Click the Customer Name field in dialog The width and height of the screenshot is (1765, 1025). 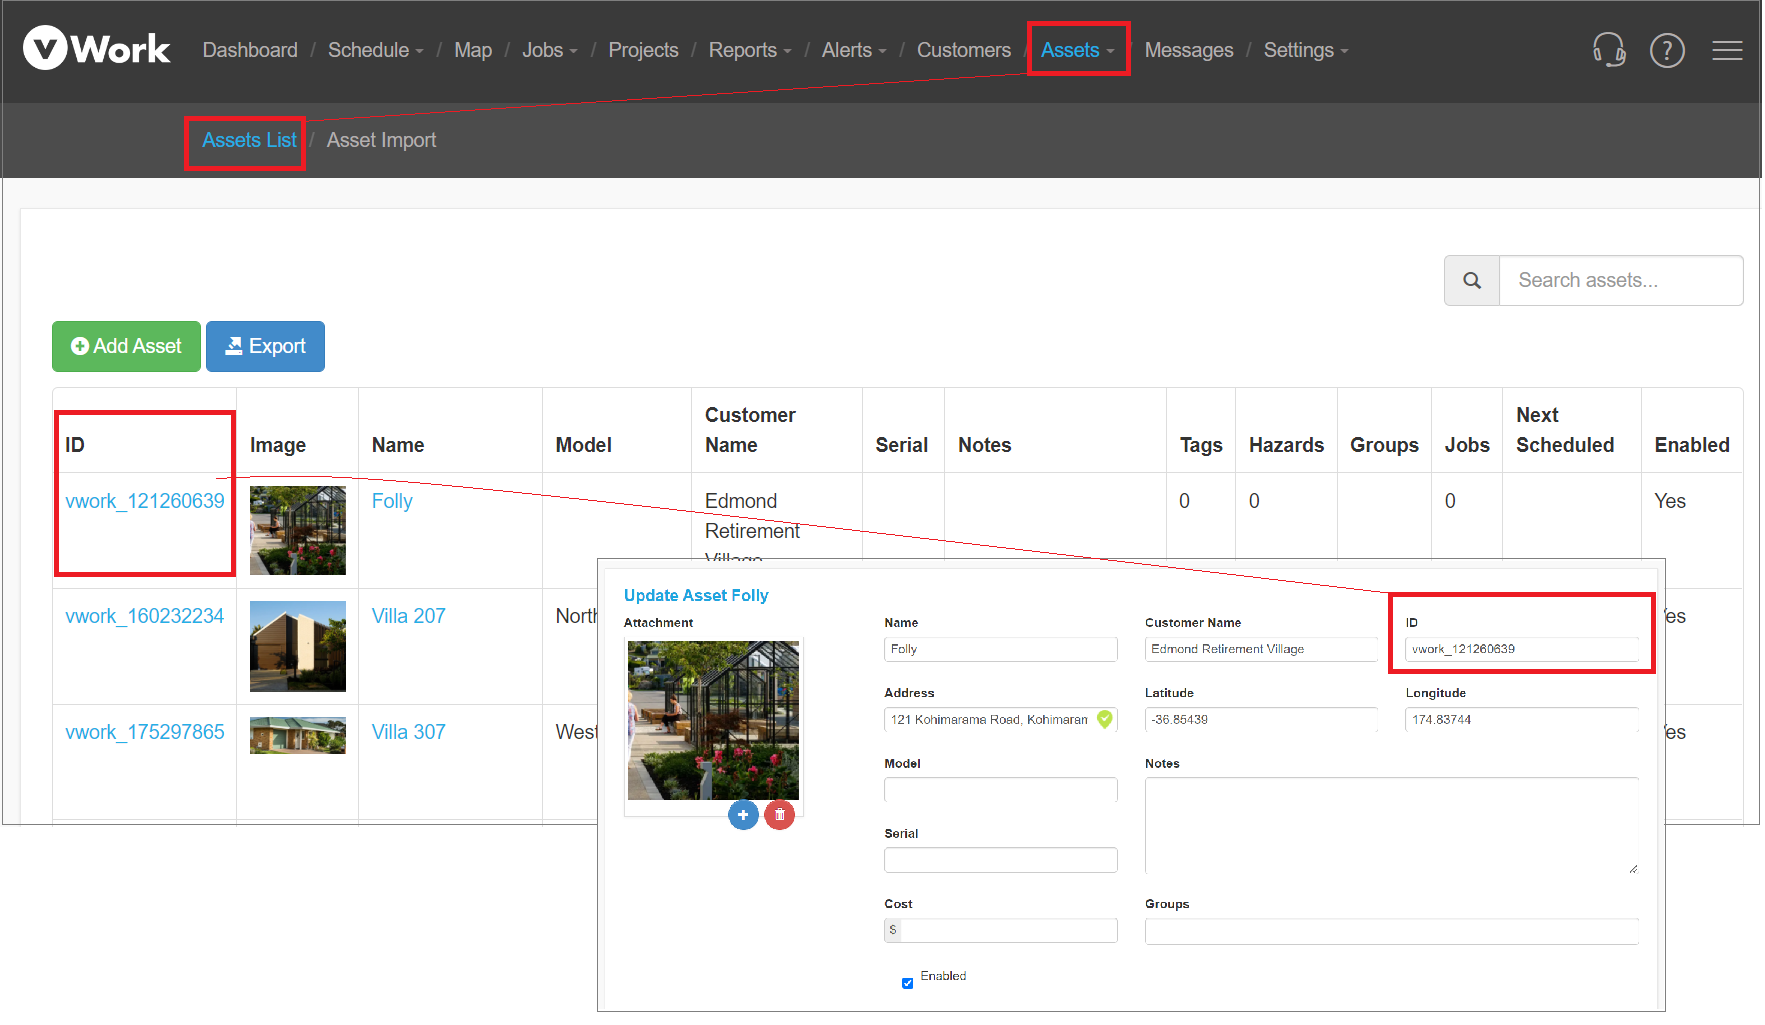click(1261, 649)
